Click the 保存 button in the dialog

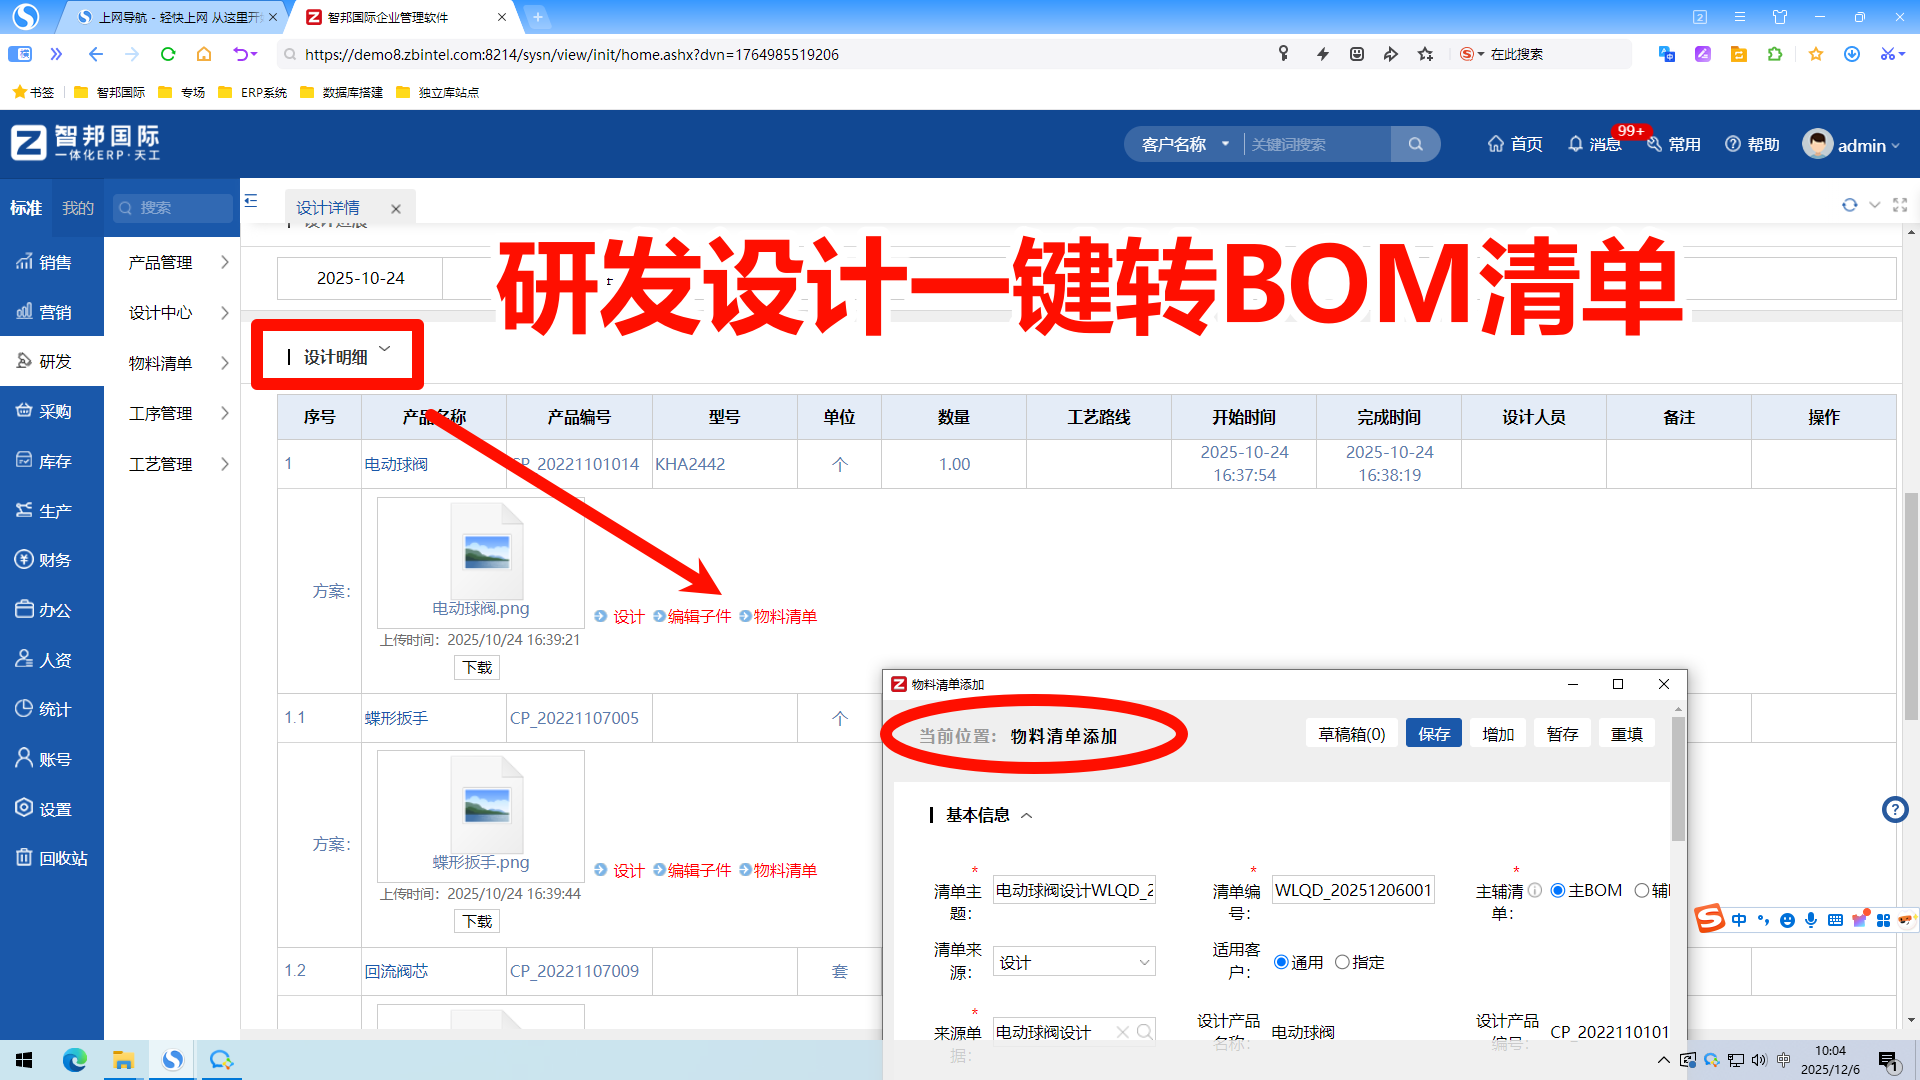tap(1433, 733)
